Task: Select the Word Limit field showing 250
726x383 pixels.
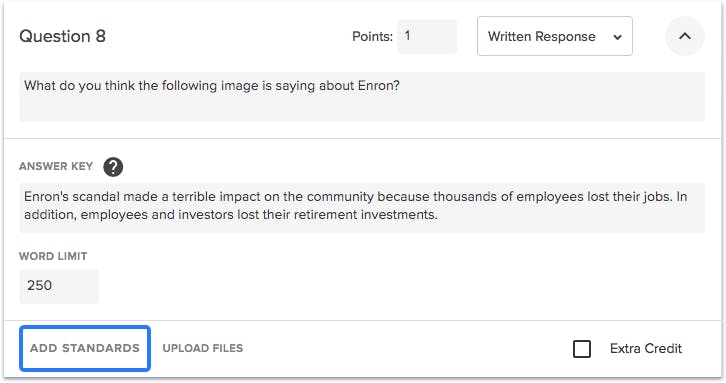Action: point(59,286)
